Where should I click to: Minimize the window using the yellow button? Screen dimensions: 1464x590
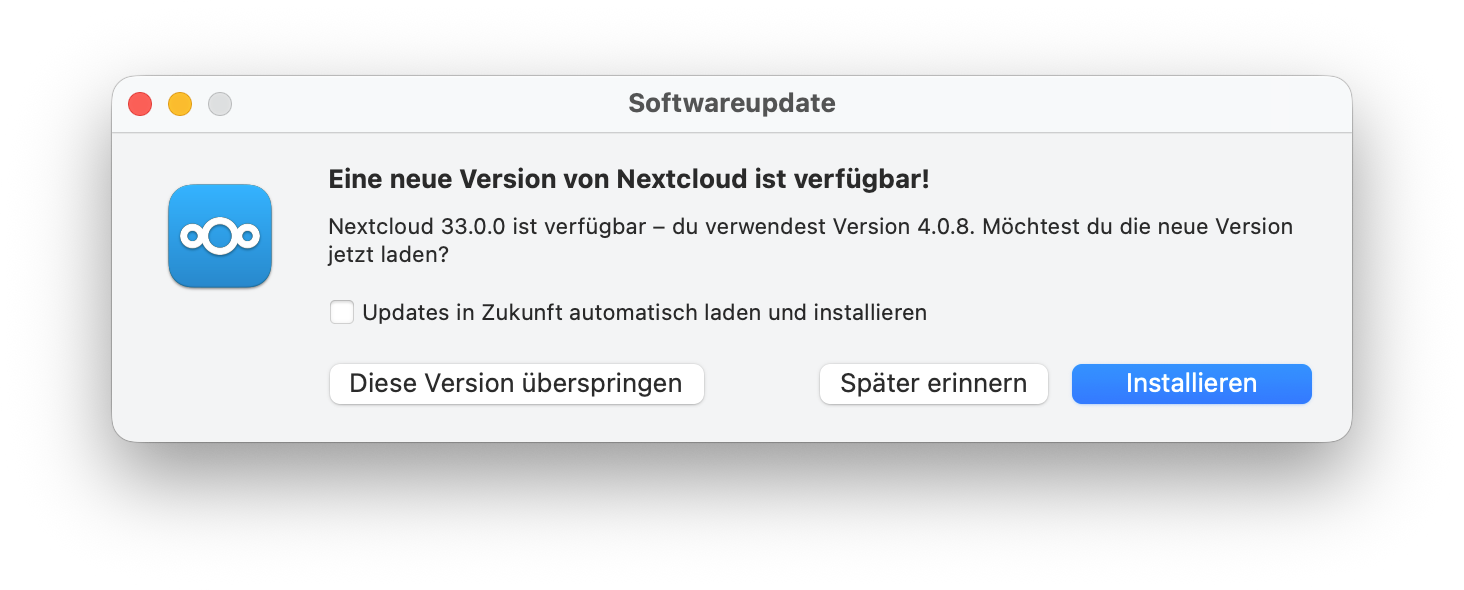pos(180,104)
